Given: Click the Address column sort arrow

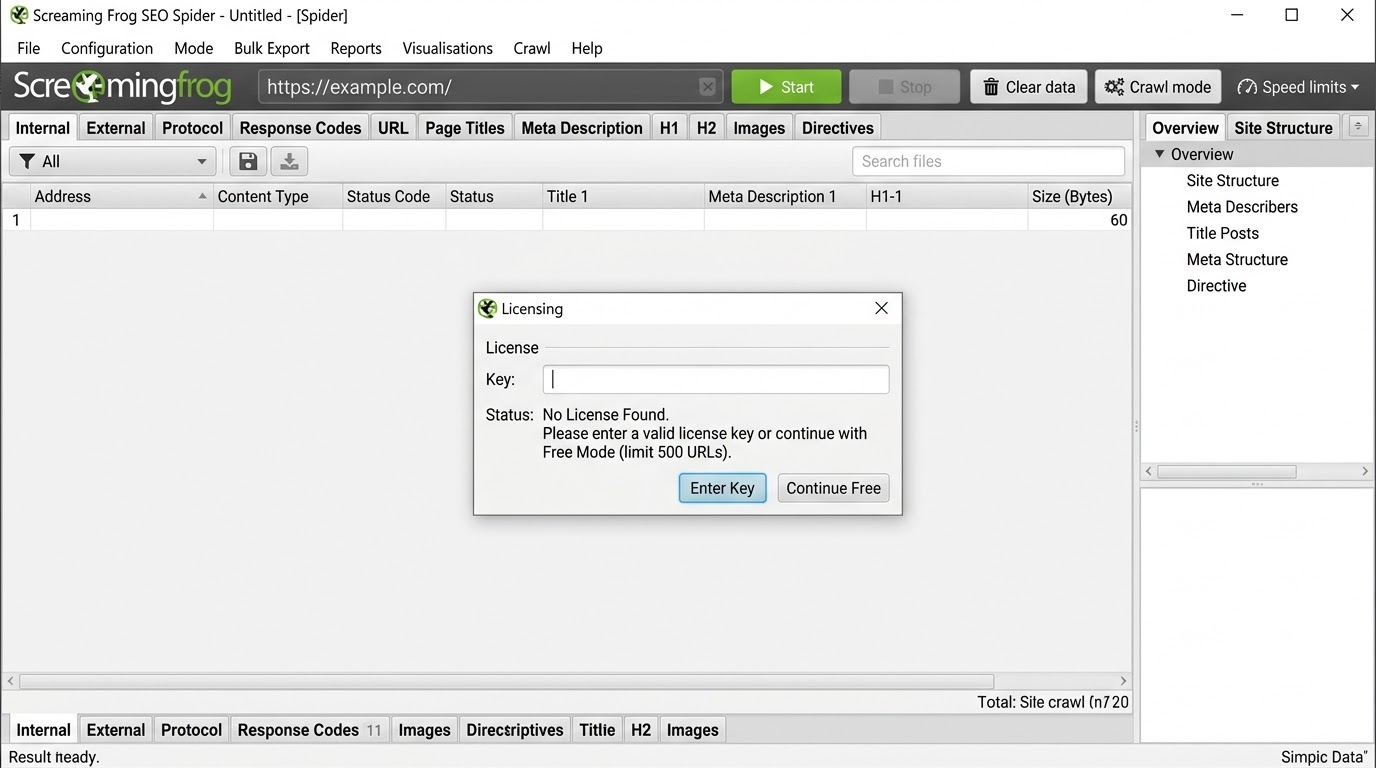Looking at the screenshot, I should pos(203,196).
